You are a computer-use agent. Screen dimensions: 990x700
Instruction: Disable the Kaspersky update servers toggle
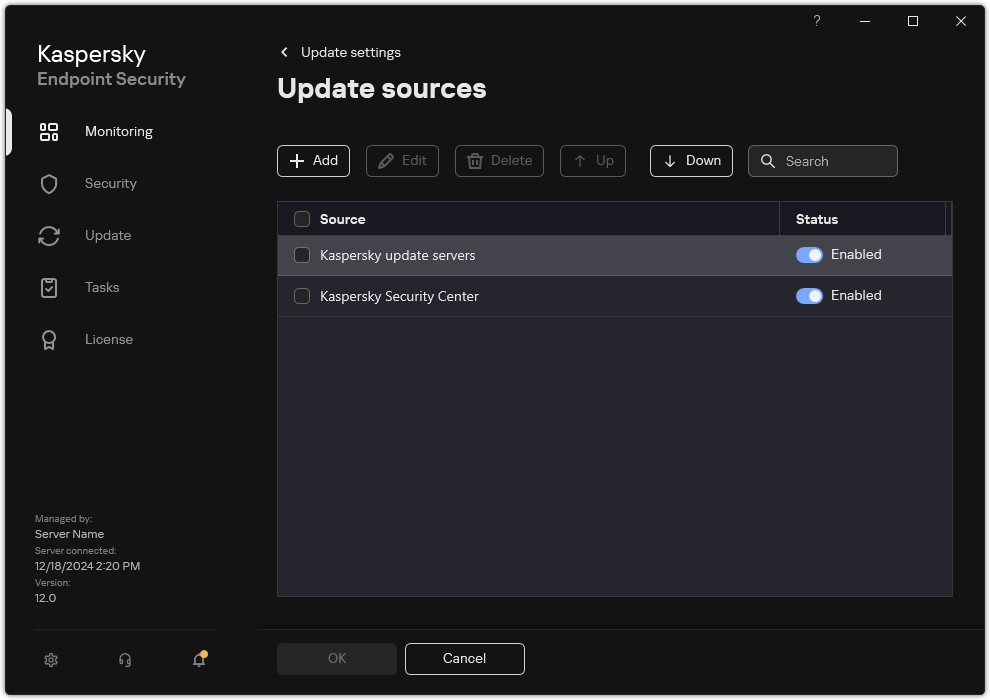[x=809, y=255]
